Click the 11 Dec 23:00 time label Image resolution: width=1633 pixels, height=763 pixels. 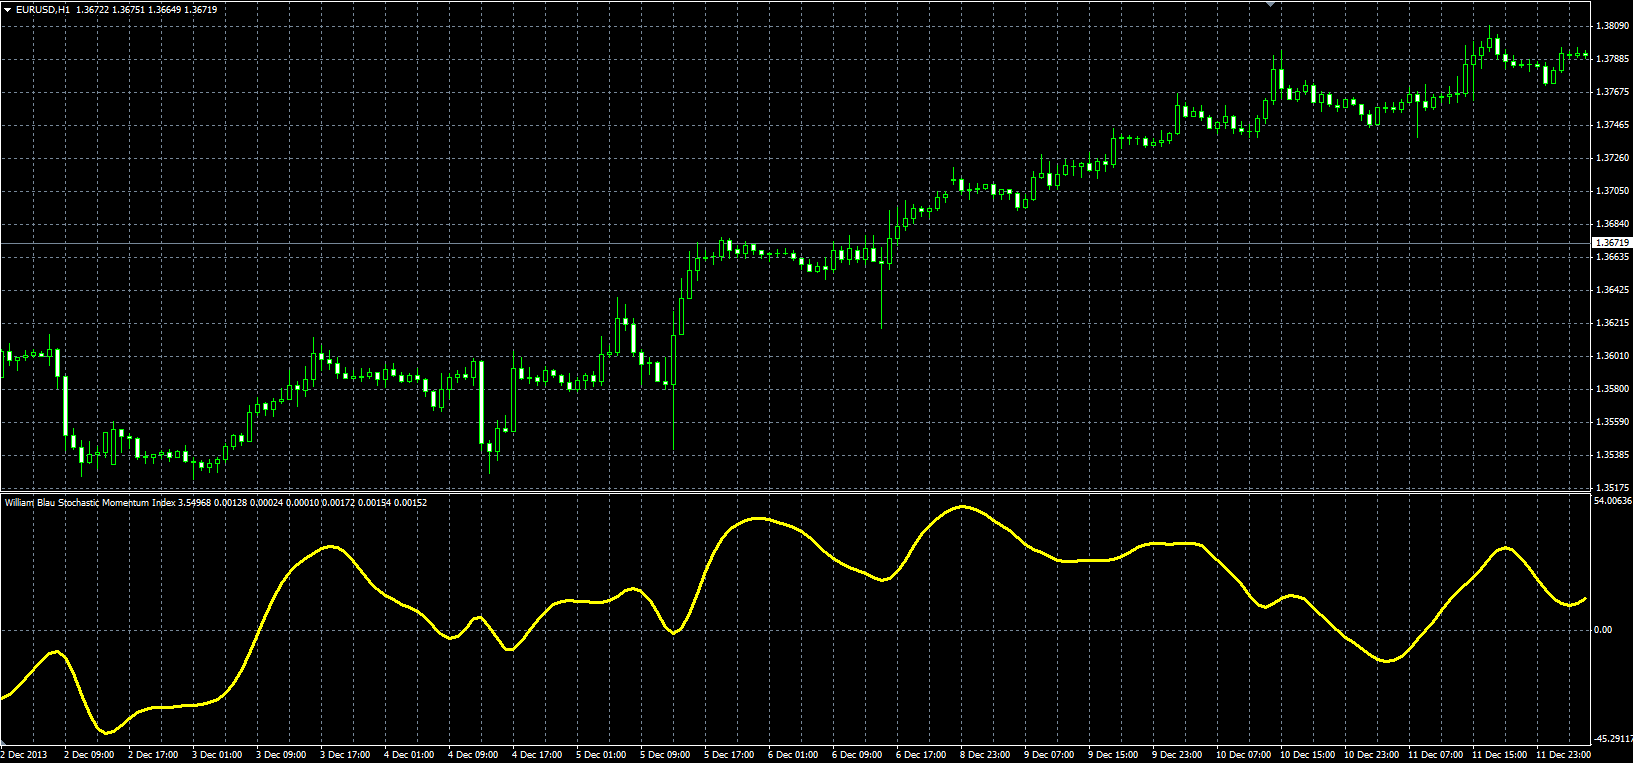[x=1563, y=755]
